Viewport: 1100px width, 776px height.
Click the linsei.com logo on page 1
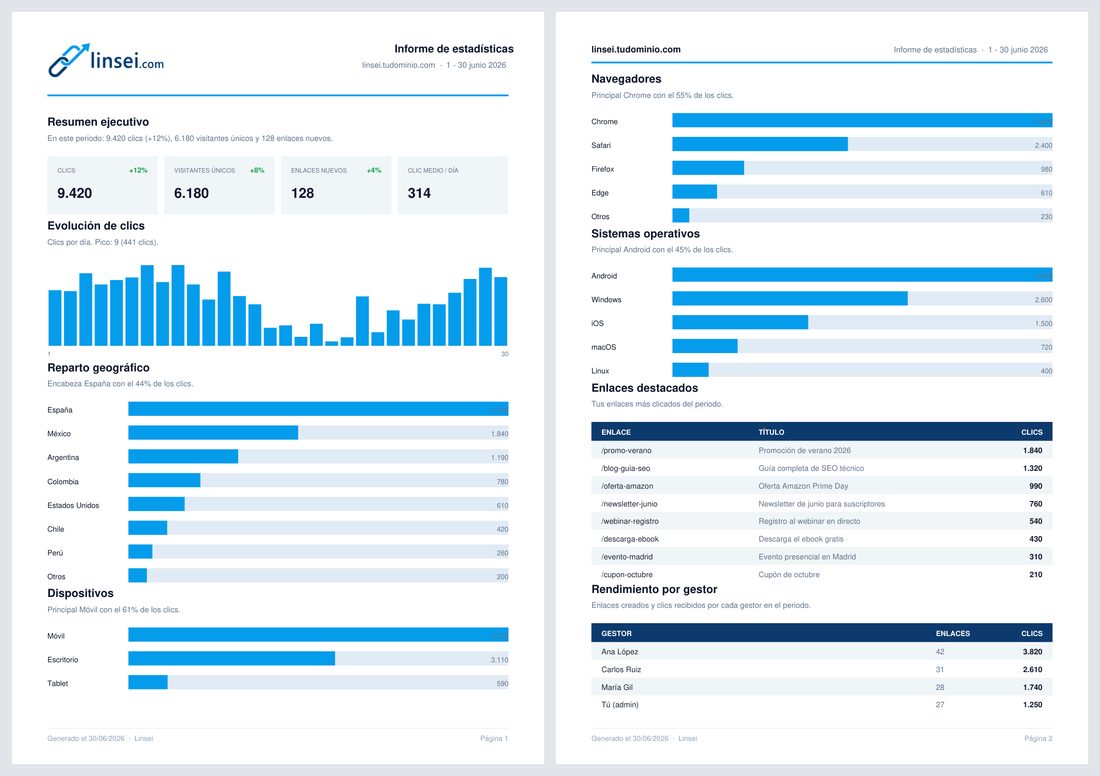tap(106, 60)
